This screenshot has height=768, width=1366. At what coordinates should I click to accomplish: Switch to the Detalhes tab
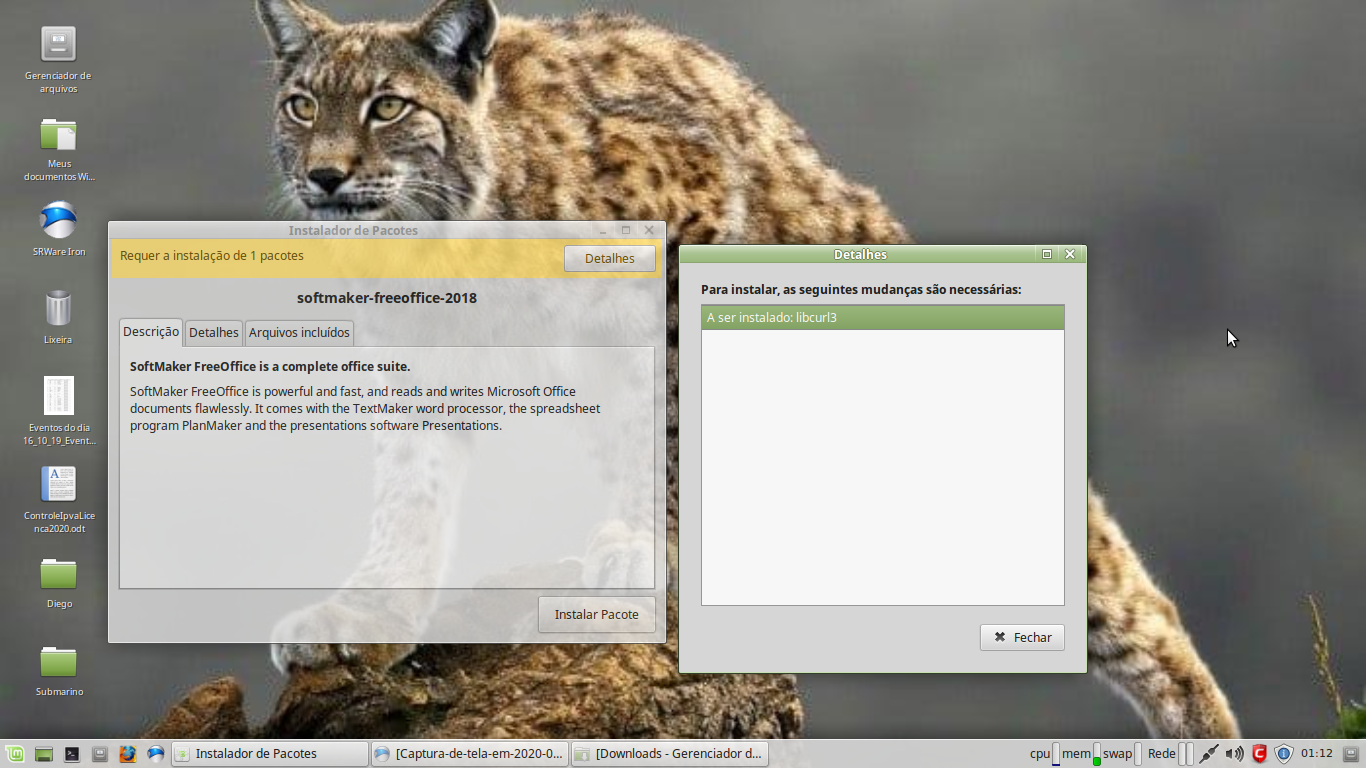click(214, 332)
